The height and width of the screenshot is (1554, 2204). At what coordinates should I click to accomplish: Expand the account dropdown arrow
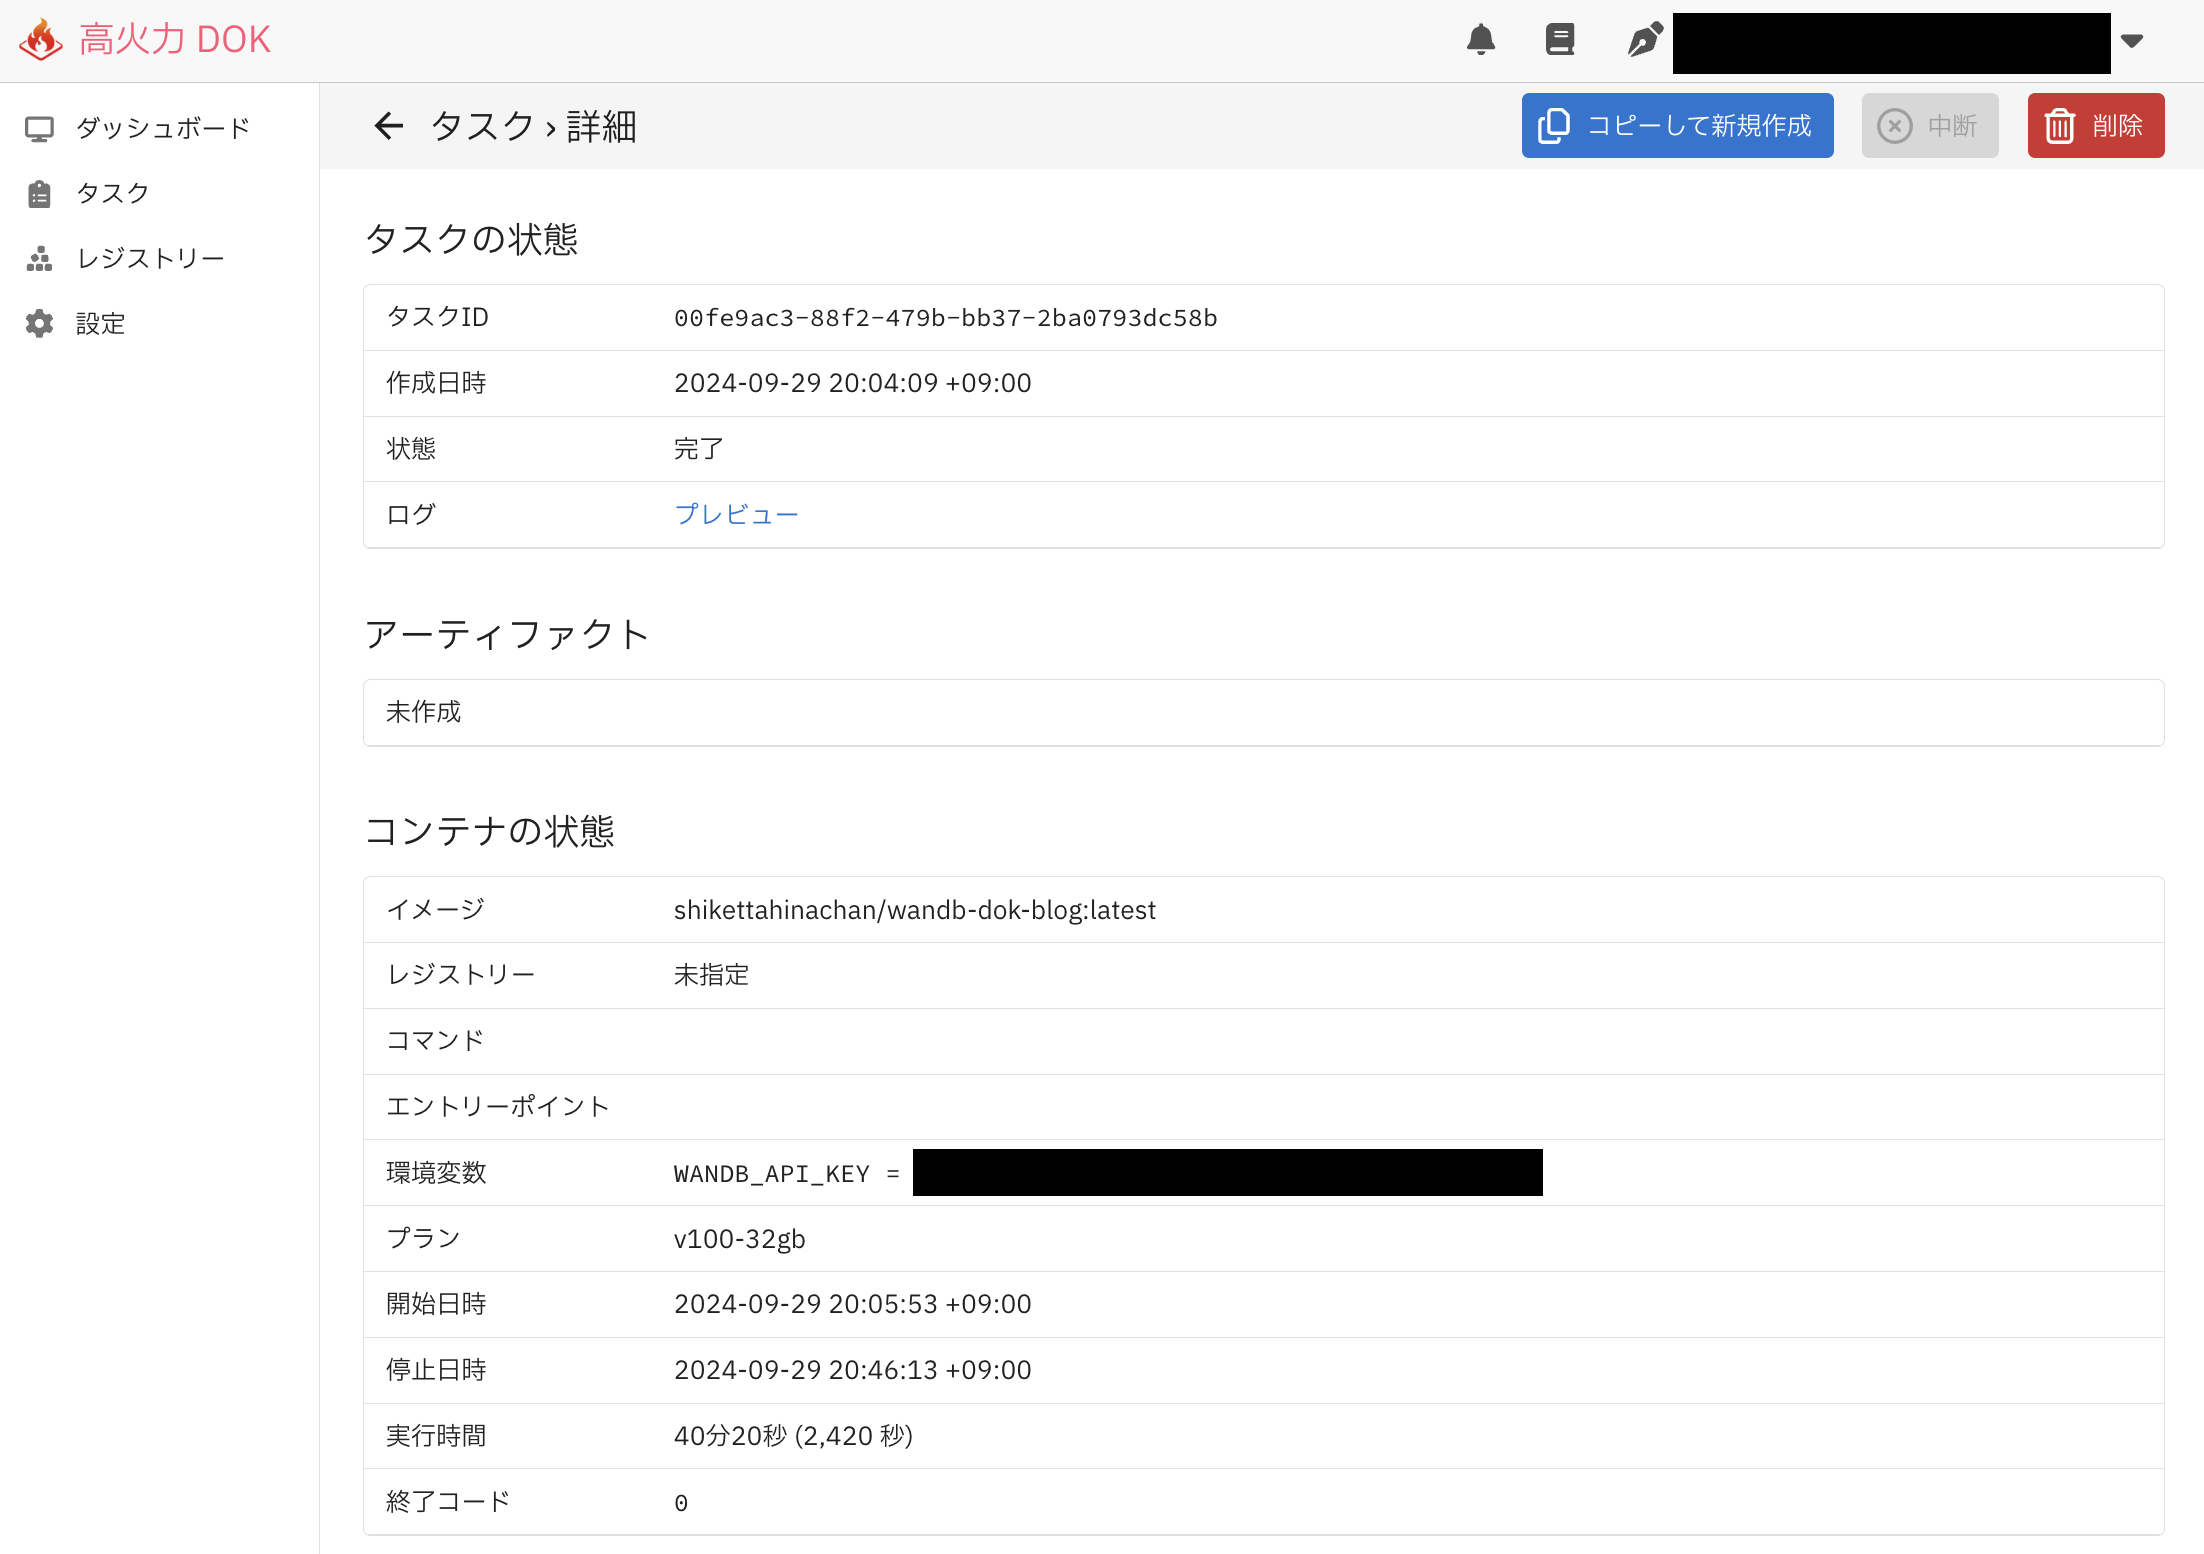(2133, 42)
